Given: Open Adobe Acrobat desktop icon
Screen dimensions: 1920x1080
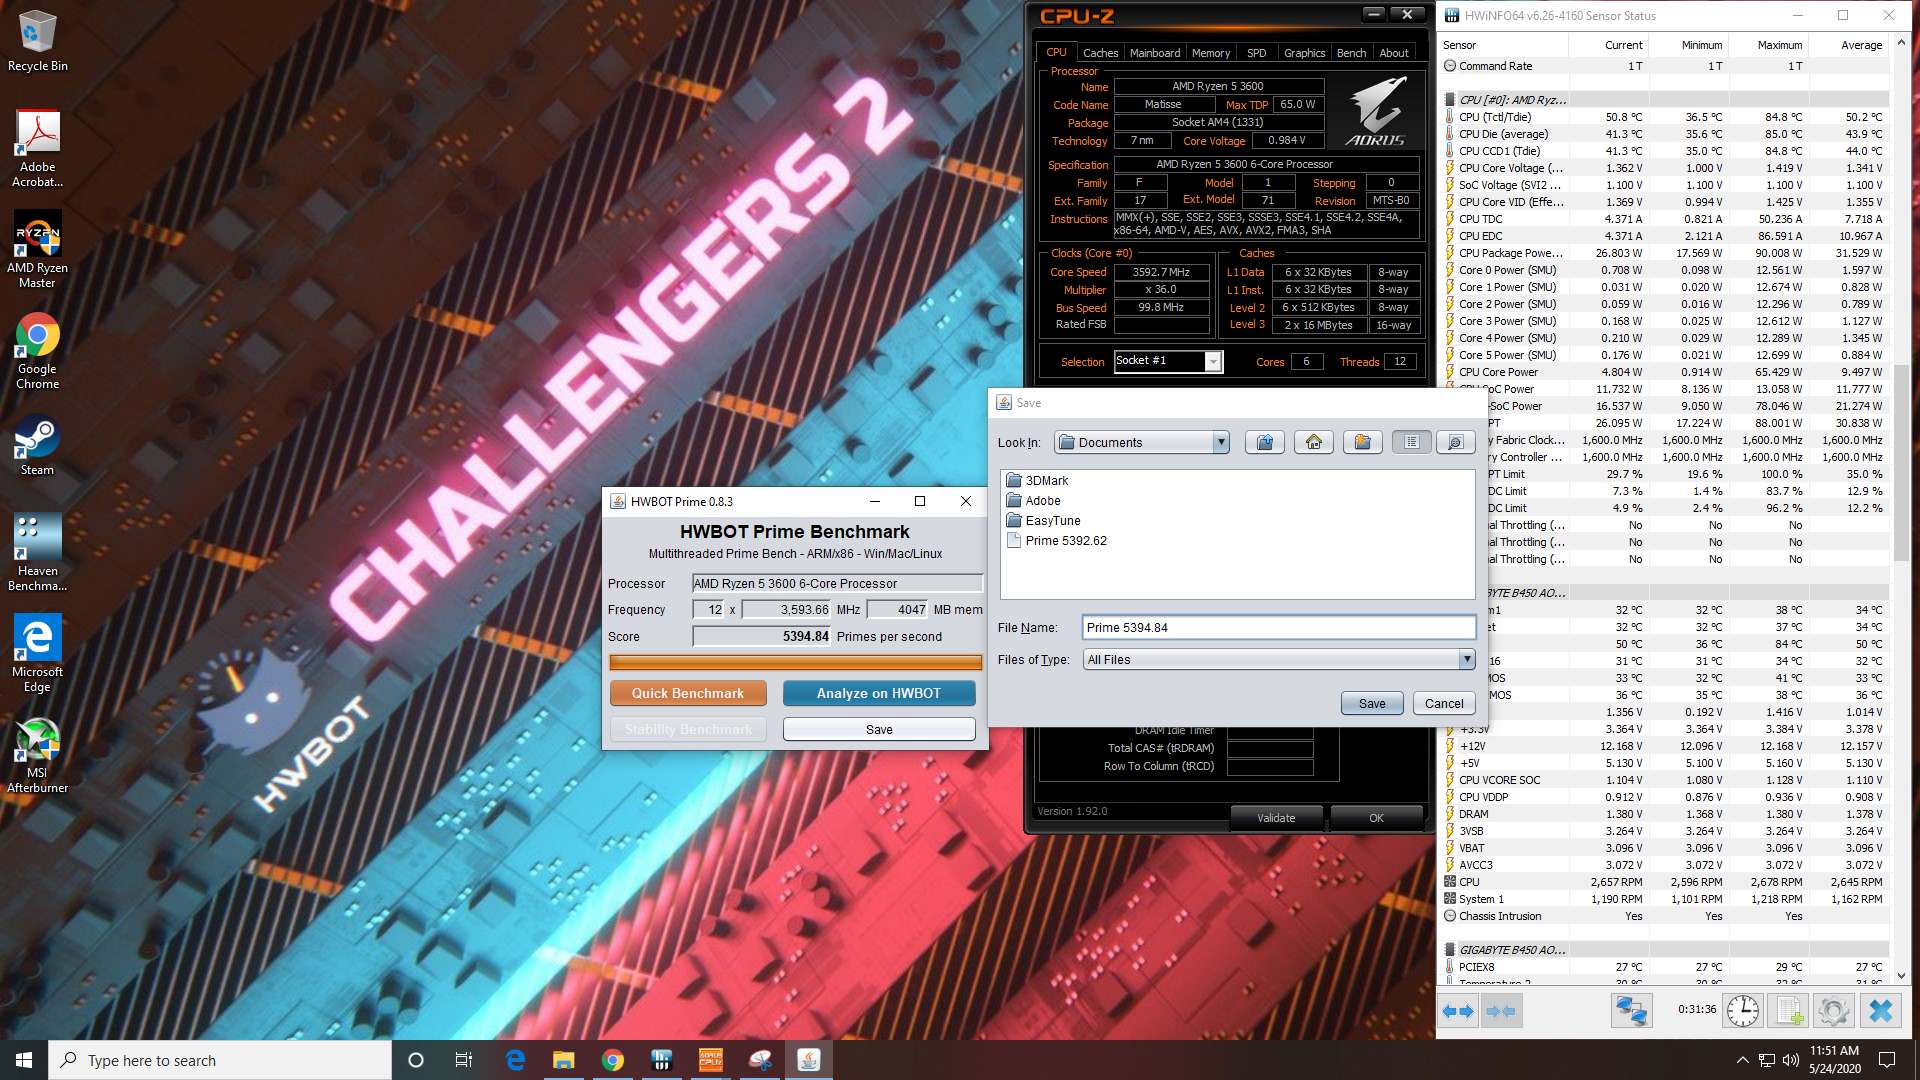Looking at the screenshot, I should (38, 150).
